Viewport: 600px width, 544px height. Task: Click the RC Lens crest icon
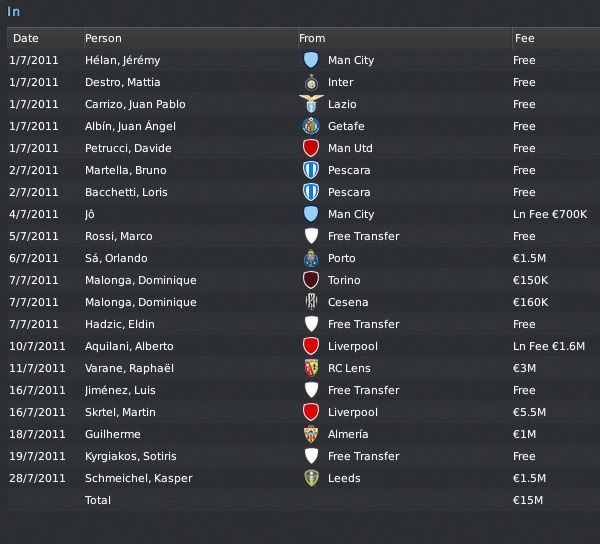(310, 368)
